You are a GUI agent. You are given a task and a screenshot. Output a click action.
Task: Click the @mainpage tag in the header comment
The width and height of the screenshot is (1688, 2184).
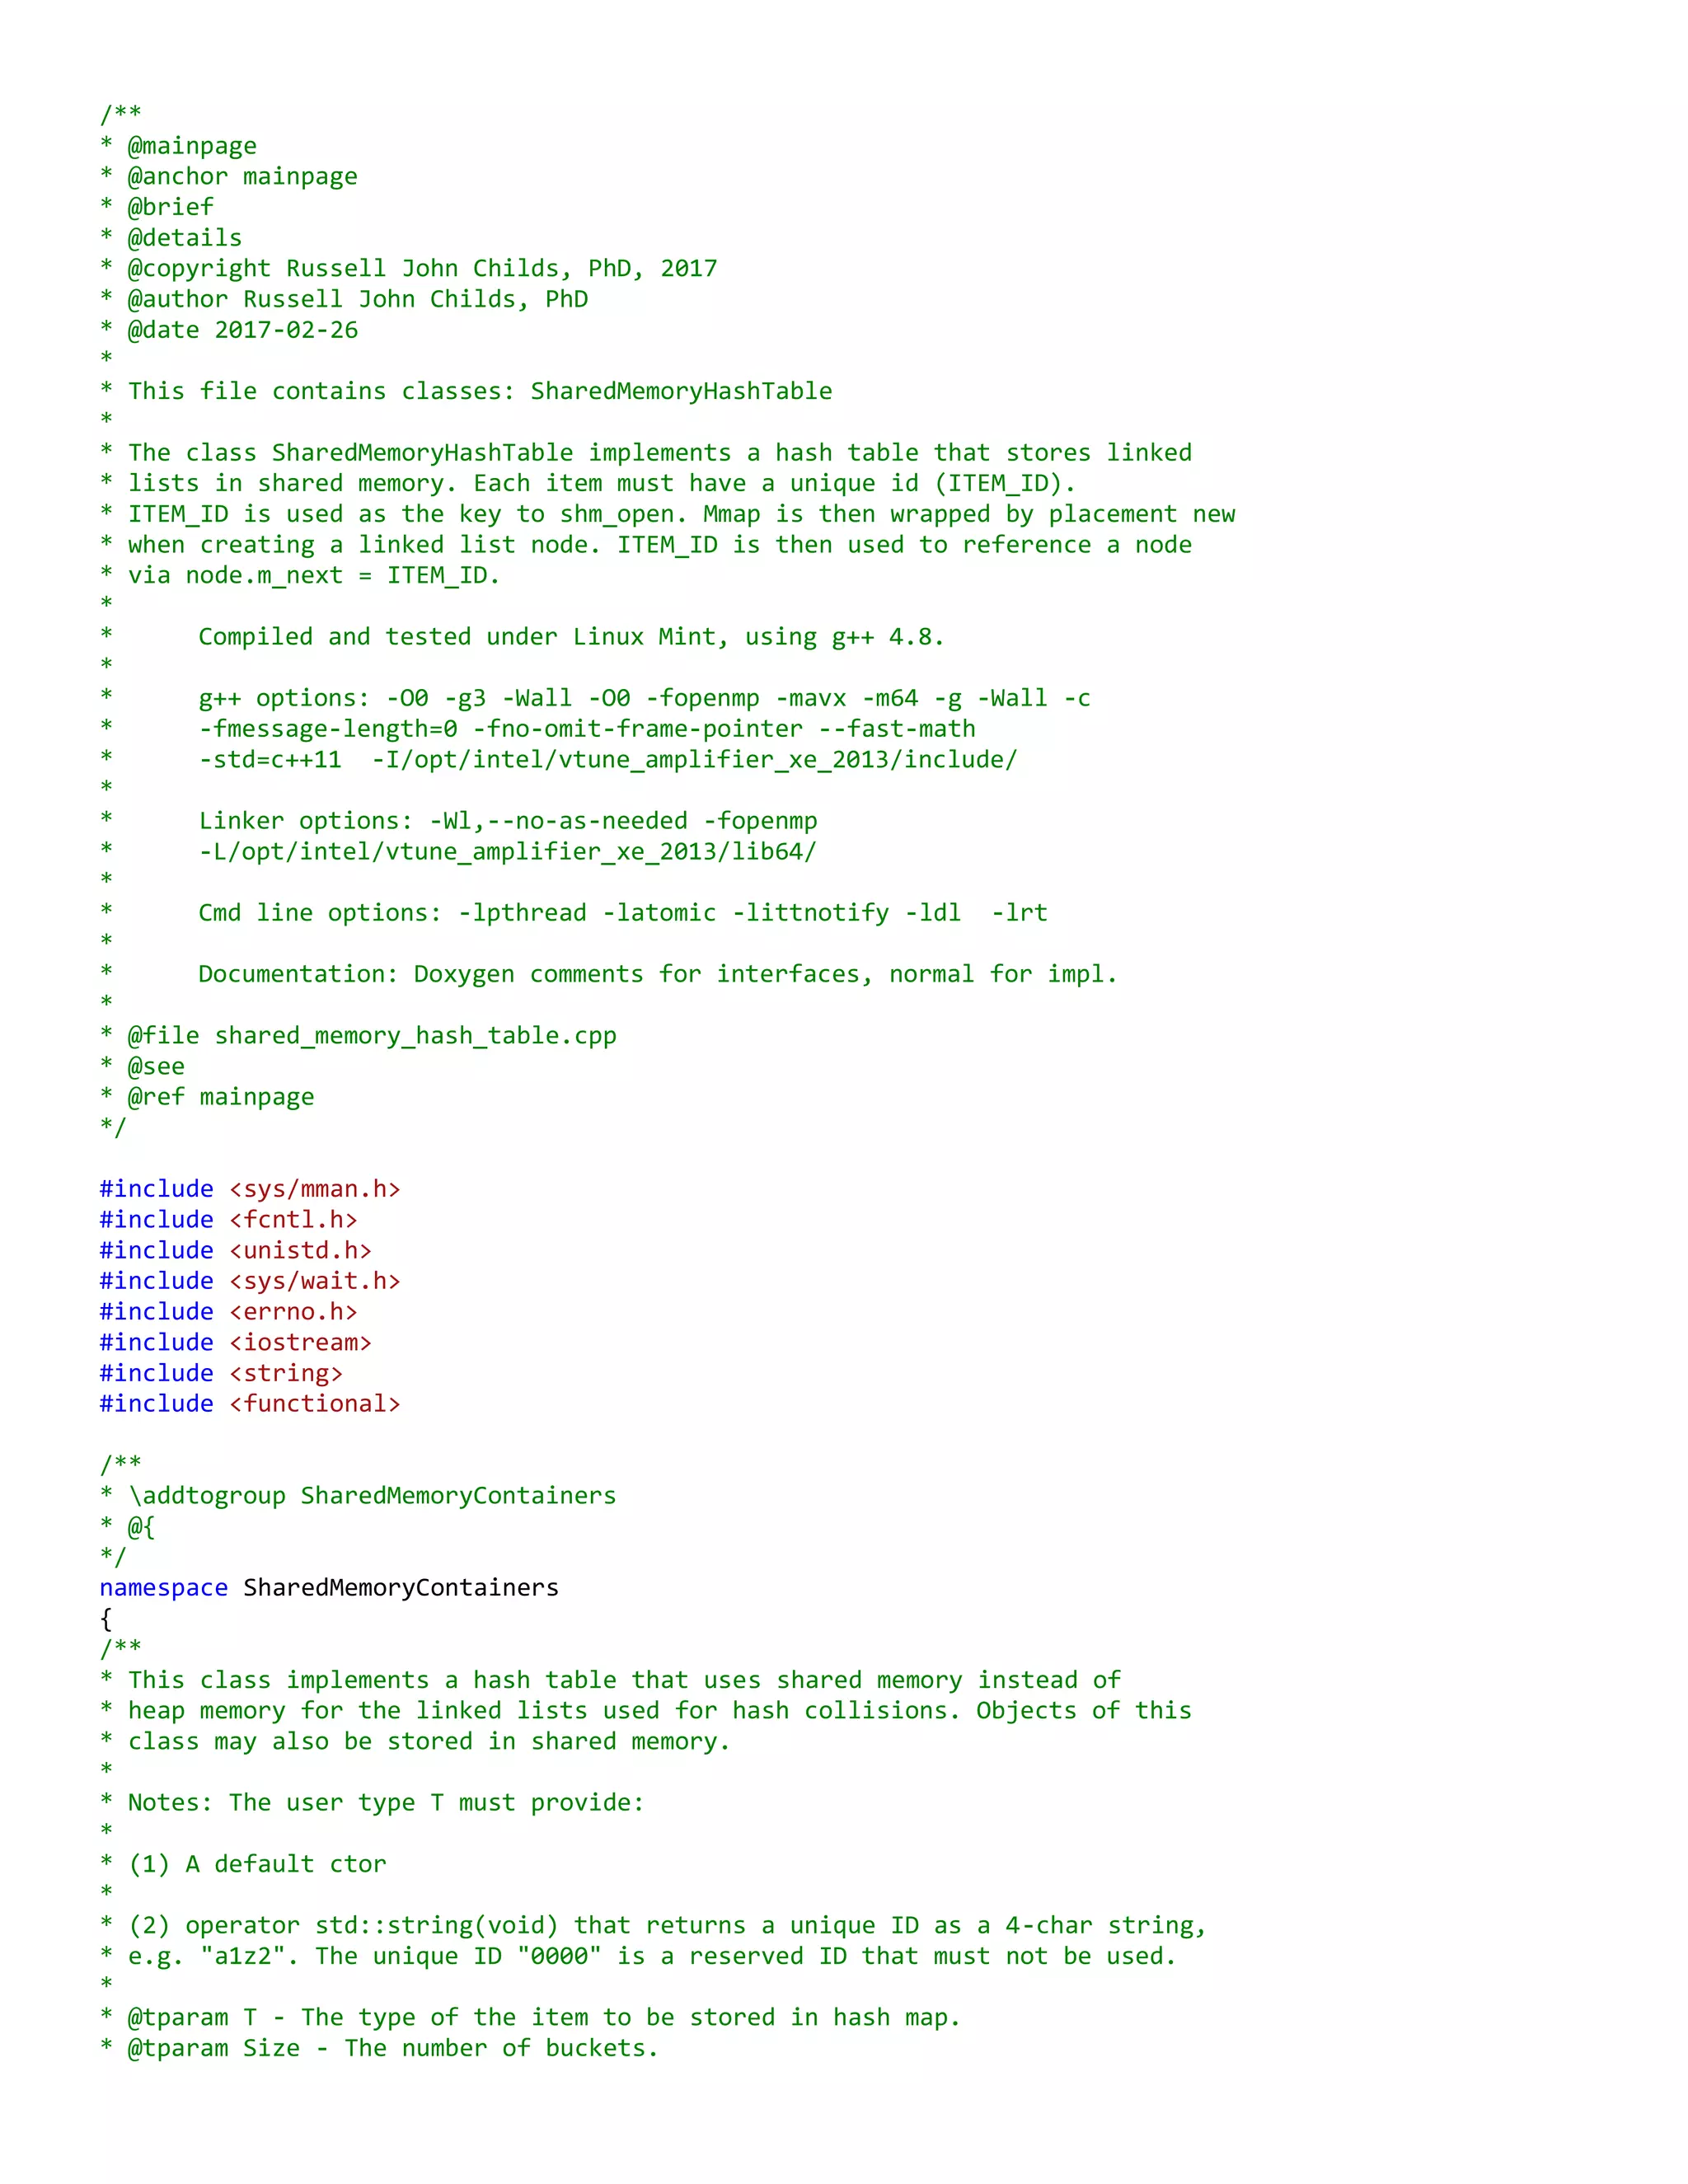tap(192, 146)
